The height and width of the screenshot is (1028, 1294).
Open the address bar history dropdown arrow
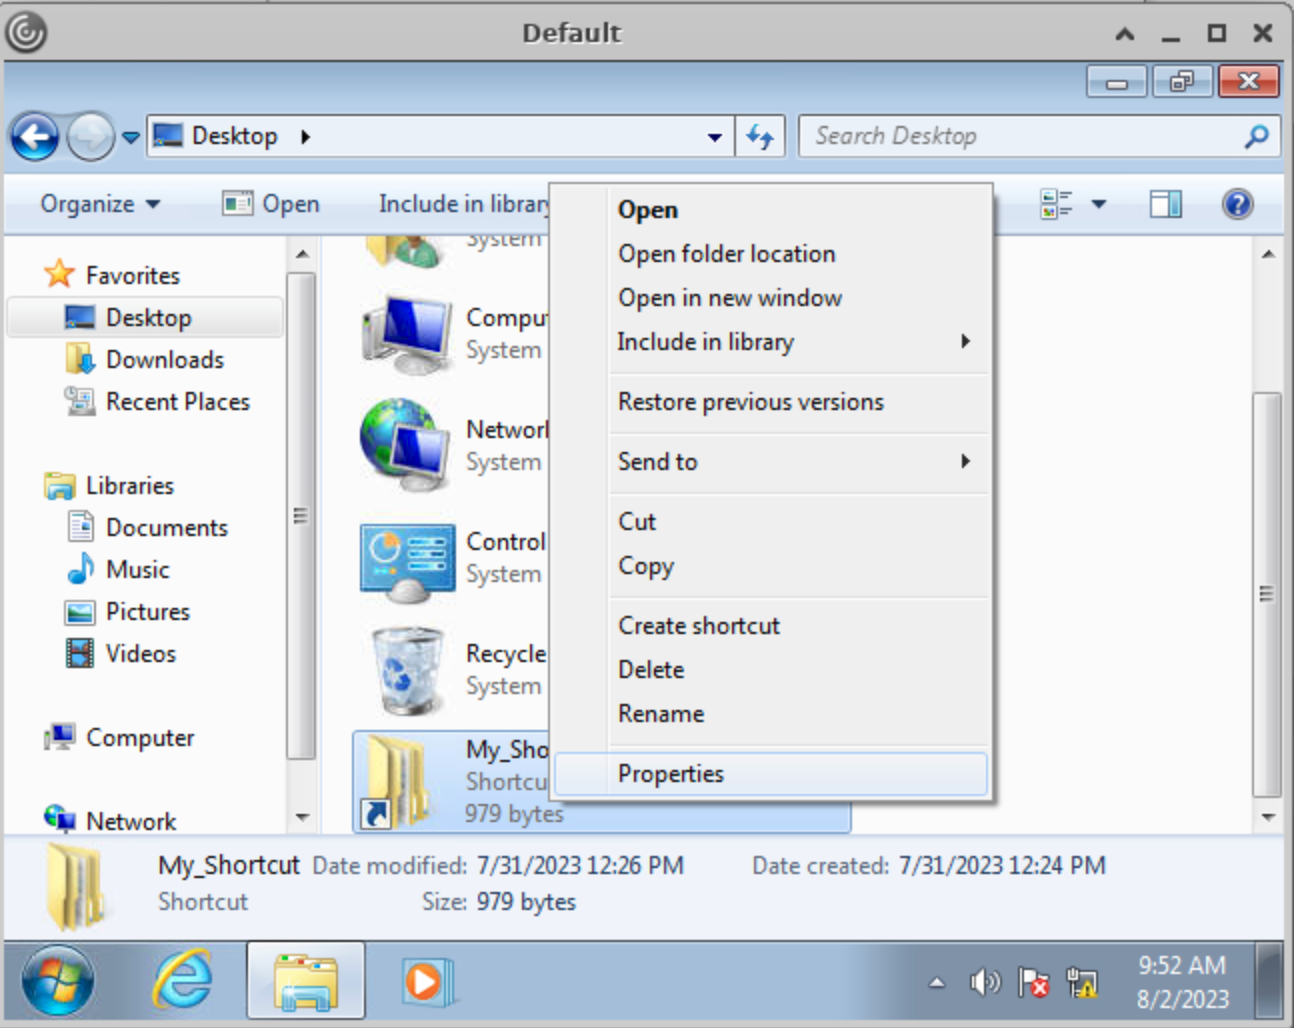point(714,137)
